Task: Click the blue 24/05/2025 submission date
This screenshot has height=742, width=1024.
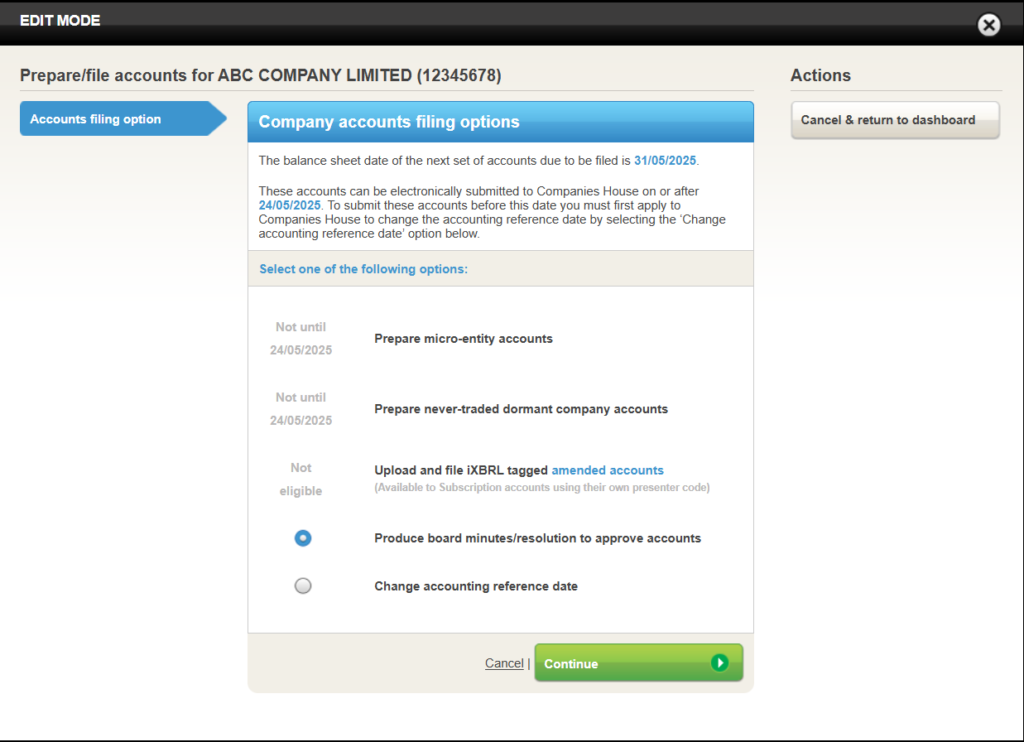Action: [290, 205]
